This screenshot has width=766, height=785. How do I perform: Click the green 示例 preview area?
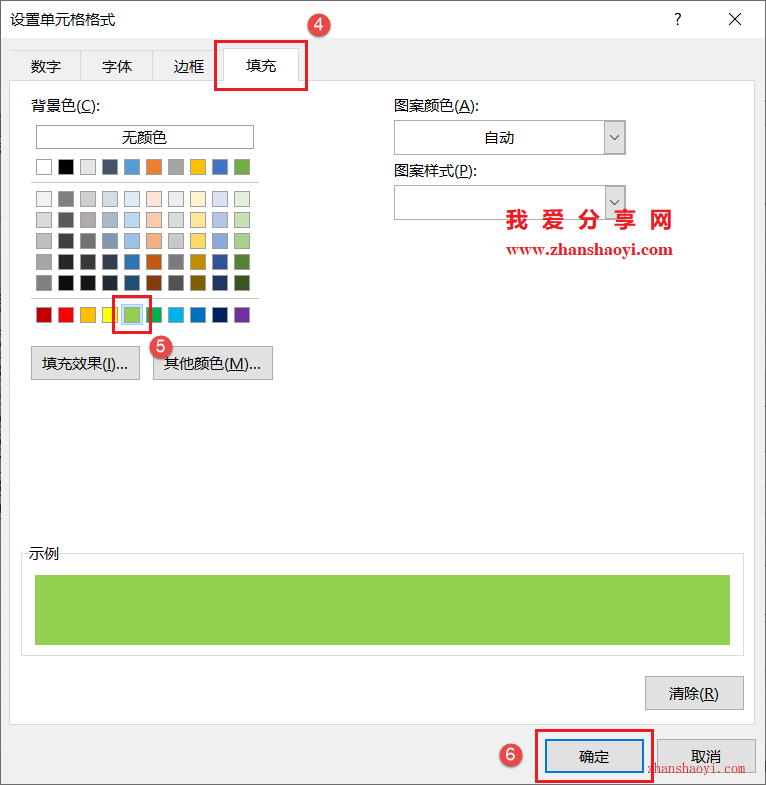tap(382, 610)
